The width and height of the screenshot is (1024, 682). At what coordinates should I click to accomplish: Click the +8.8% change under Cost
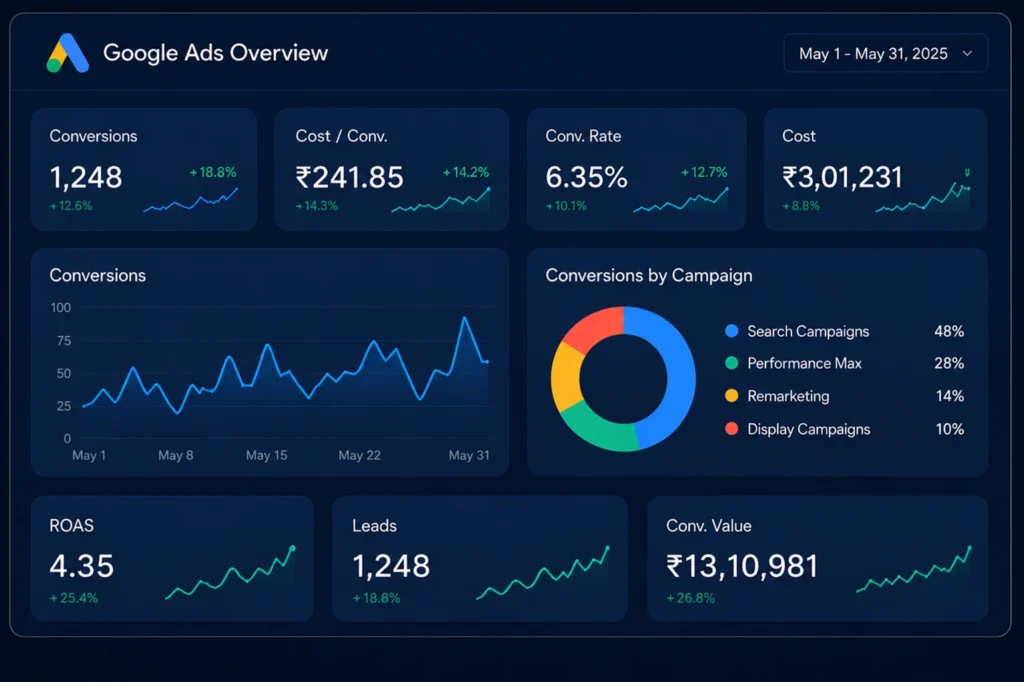[801, 206]
